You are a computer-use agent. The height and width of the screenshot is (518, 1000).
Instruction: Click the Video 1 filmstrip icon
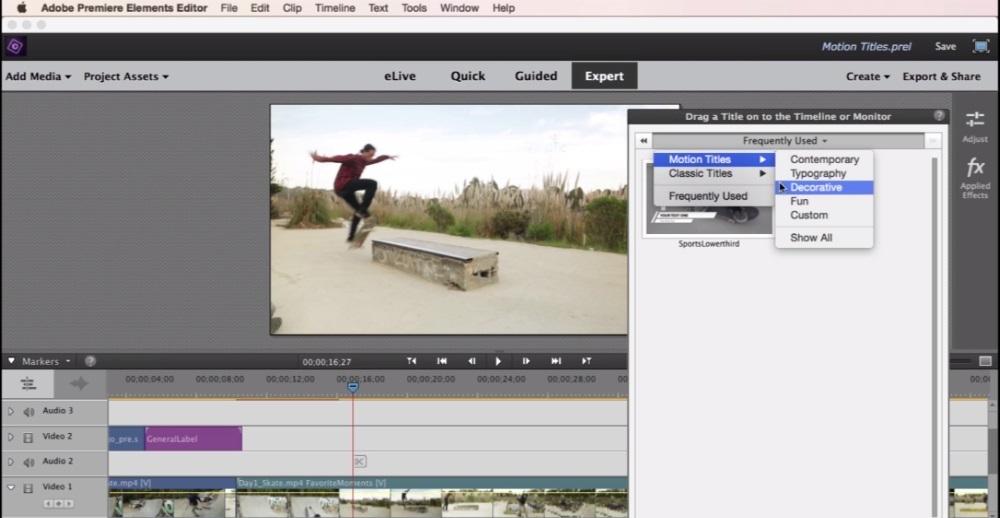pyautogui.click(x=28, y=488)
